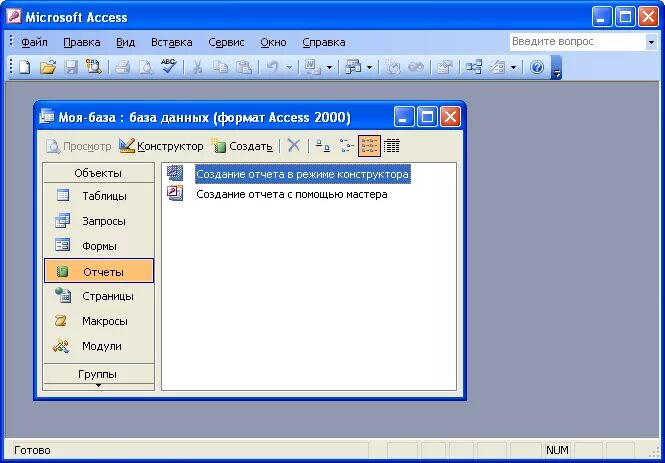Switch to Details (table) view

pyautogui.click(x=392, y=146)
